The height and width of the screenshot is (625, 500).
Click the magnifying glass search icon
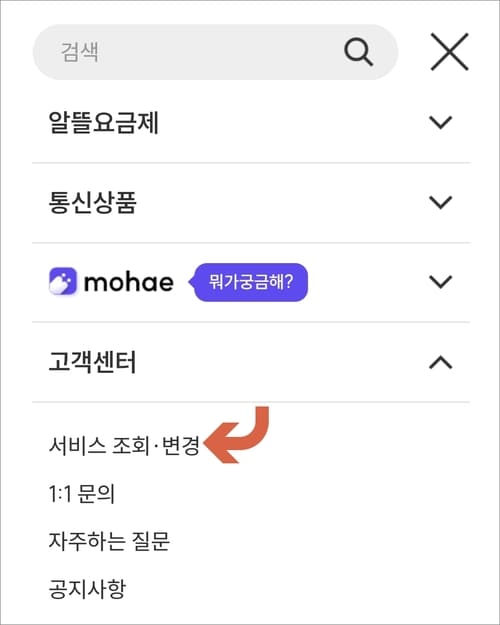[358, 52]
